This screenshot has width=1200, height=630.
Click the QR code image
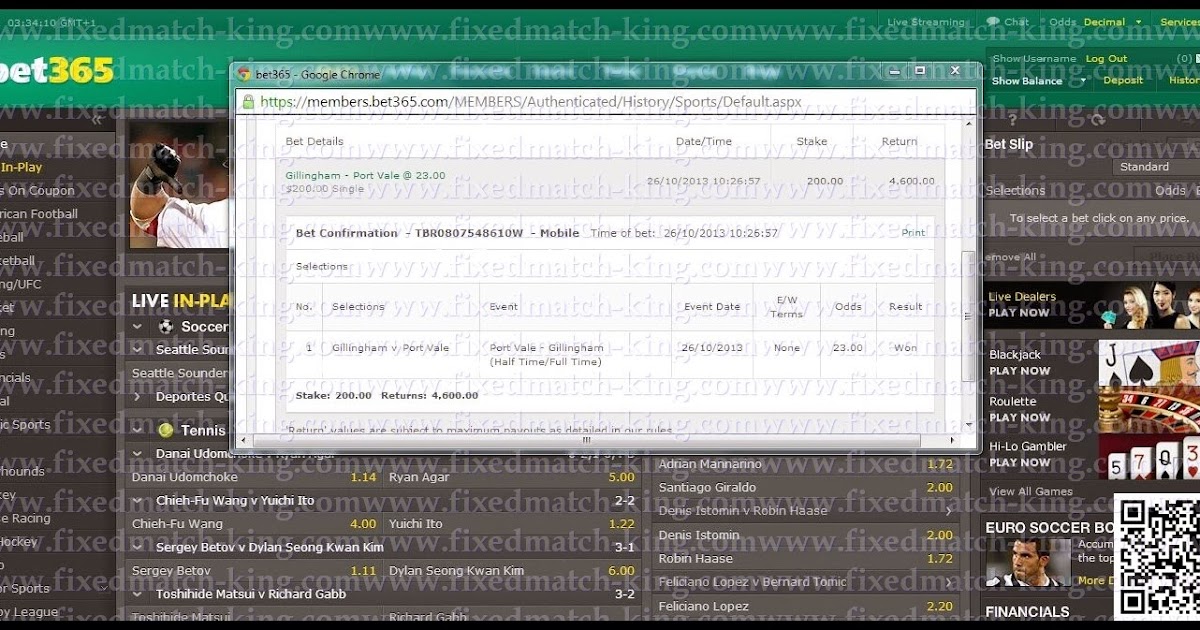pyautogui.click(x=1157, y=556)
